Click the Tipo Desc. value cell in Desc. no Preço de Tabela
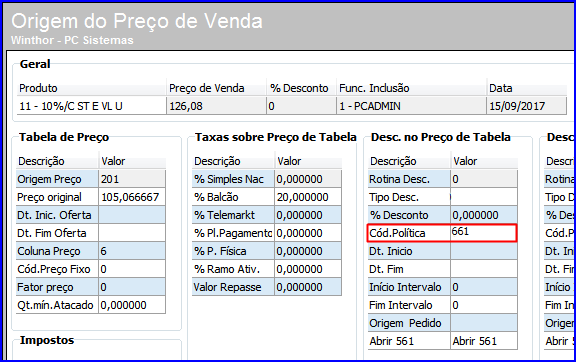The height and width of the screenshot is (362, 576). click(x=484, y=197)
